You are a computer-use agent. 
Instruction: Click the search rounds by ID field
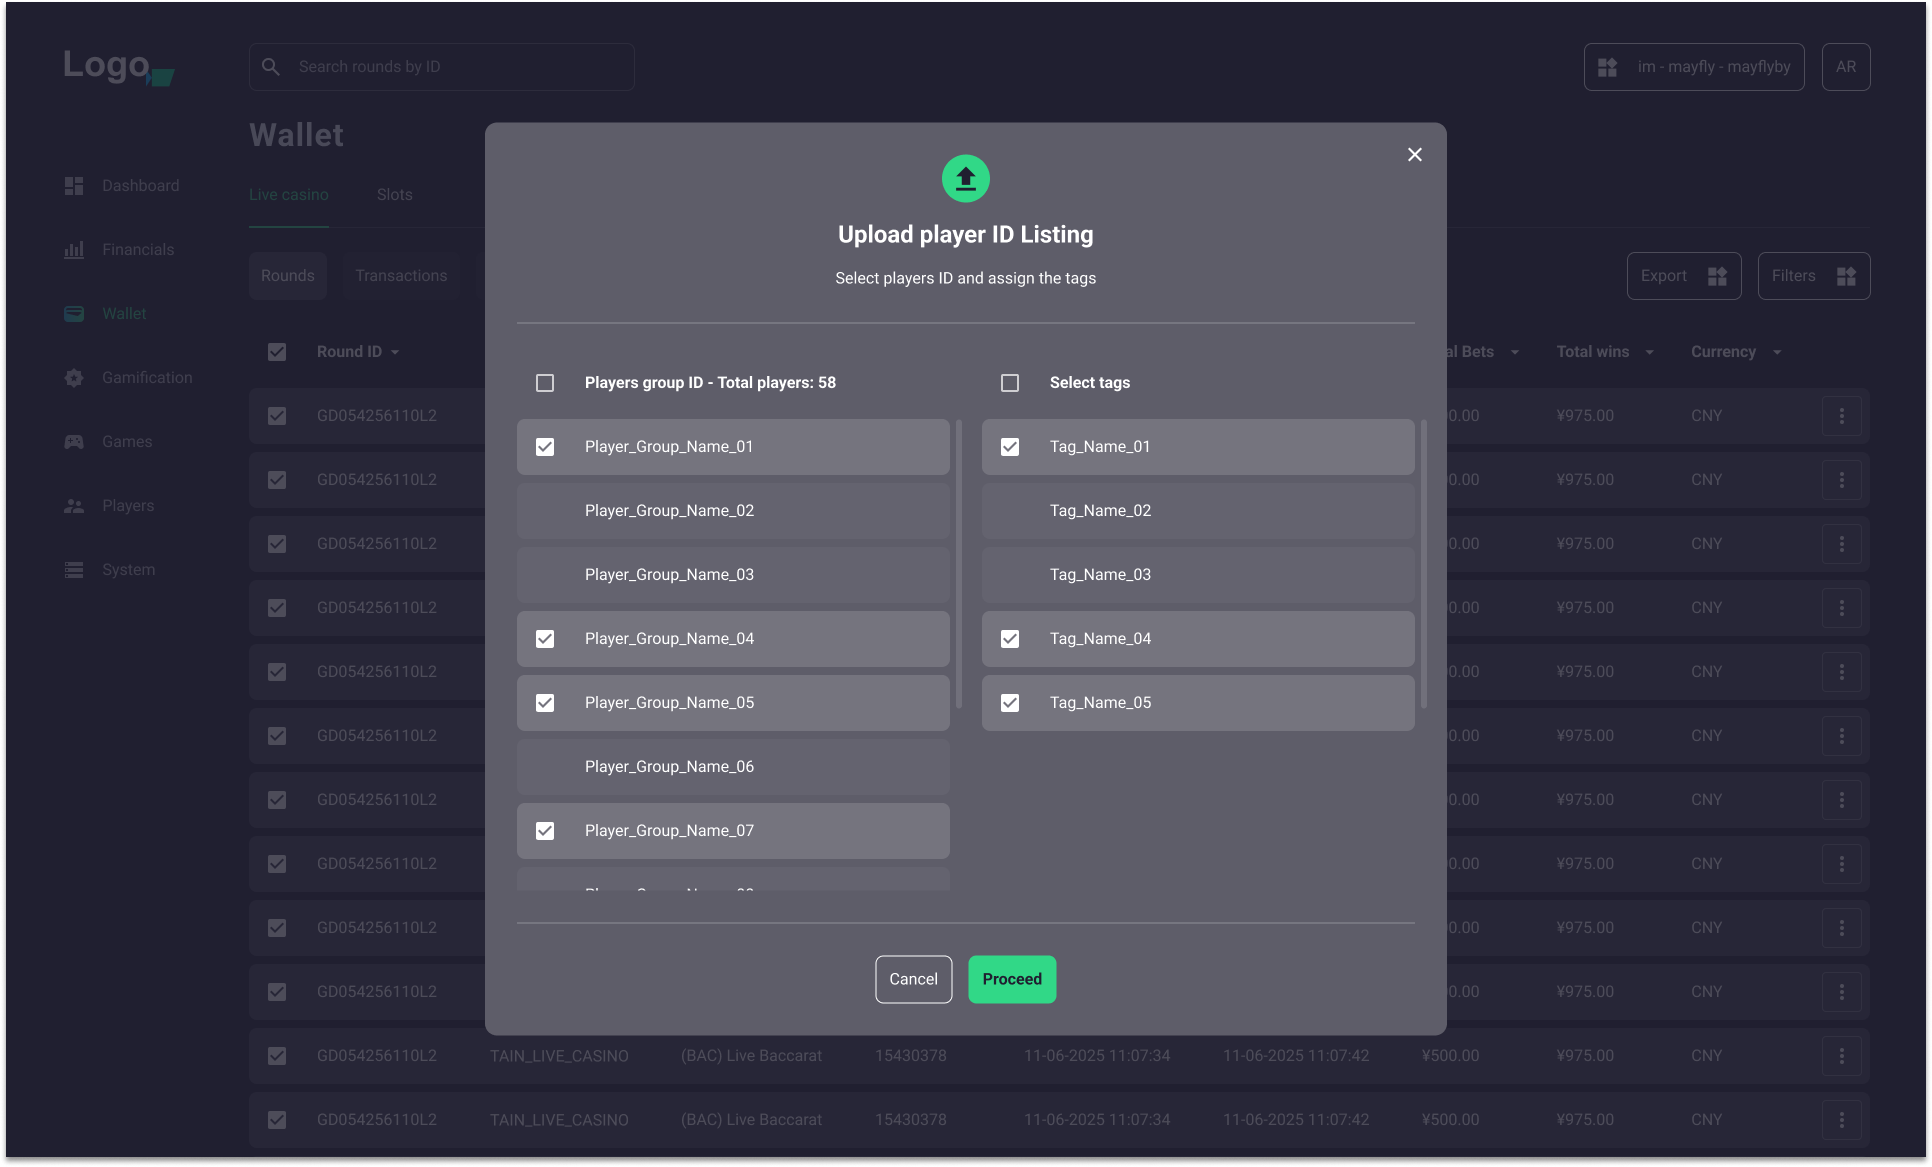tap(441, 66)
